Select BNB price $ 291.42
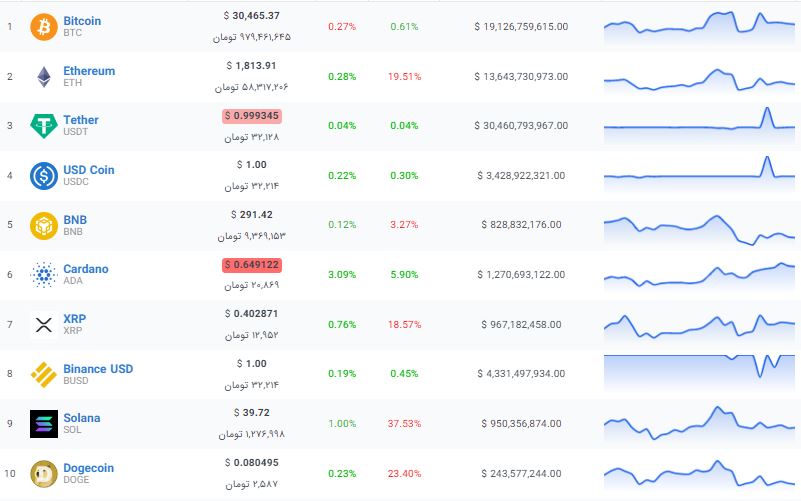Screen dimensions: 801x501 click(251, 215)
